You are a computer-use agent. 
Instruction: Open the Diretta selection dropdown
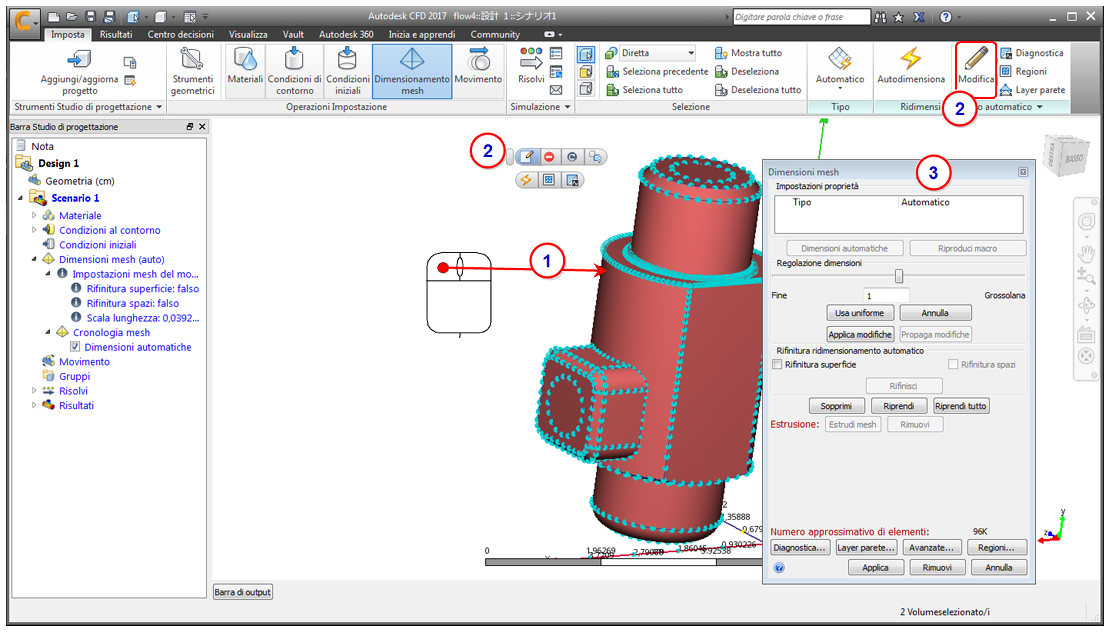pos(690,53)
